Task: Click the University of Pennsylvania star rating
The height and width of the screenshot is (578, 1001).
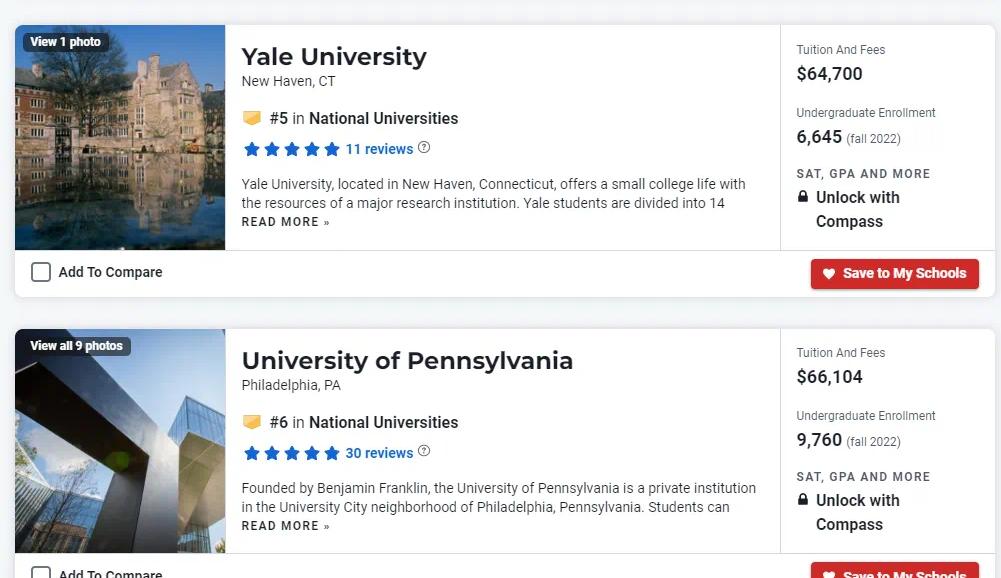Action: (x=292, y=453)
